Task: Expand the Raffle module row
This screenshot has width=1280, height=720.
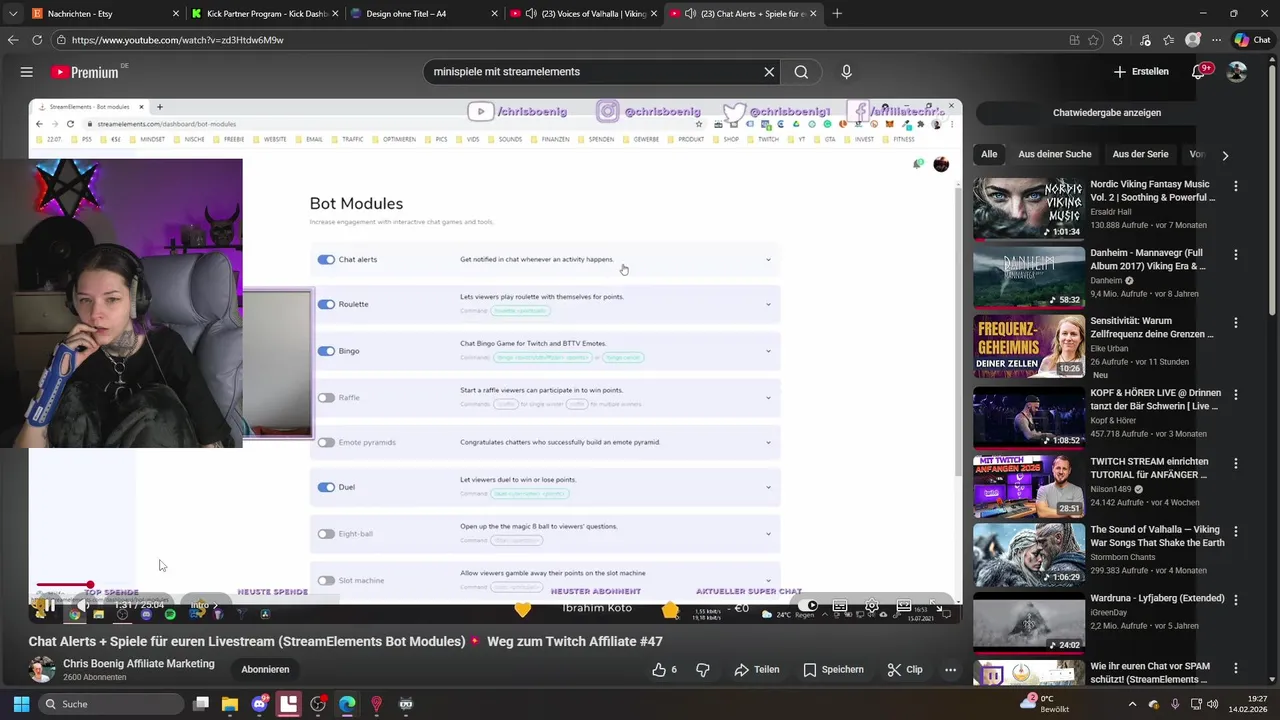Action: 768,398
